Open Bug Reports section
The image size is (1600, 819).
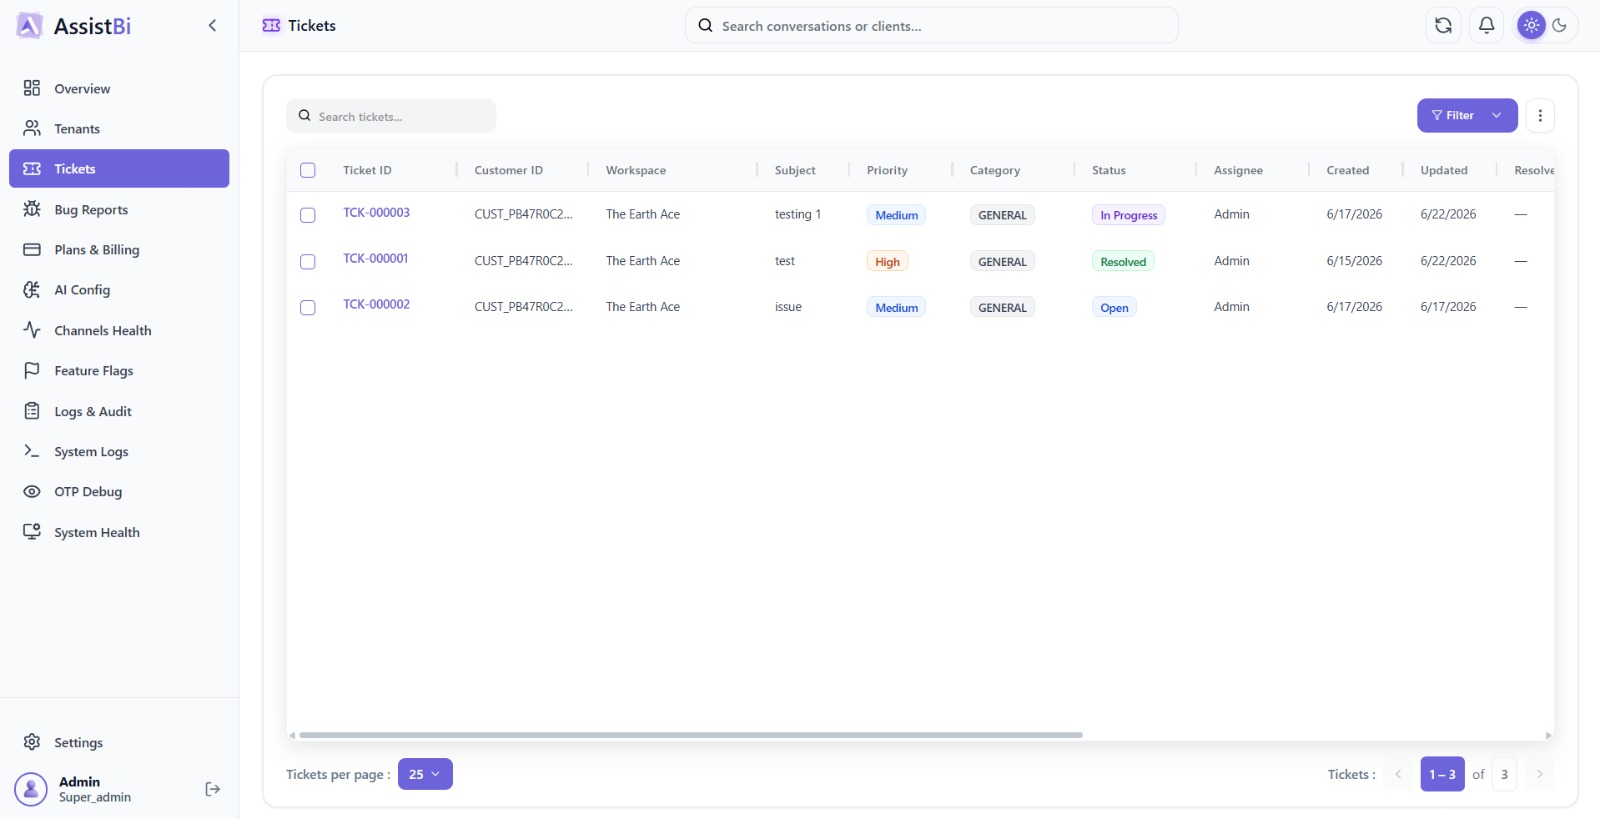point(119,209)
